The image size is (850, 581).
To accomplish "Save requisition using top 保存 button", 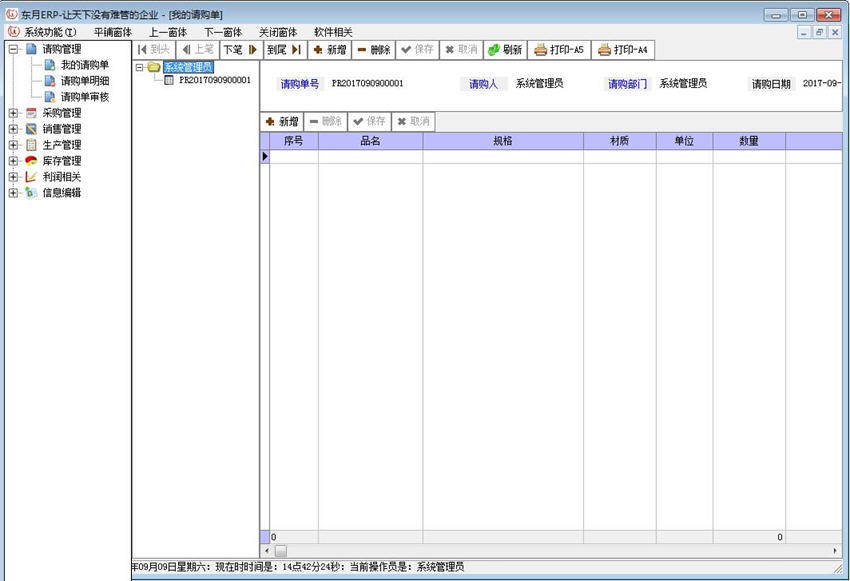I will (x=417, y=50).
